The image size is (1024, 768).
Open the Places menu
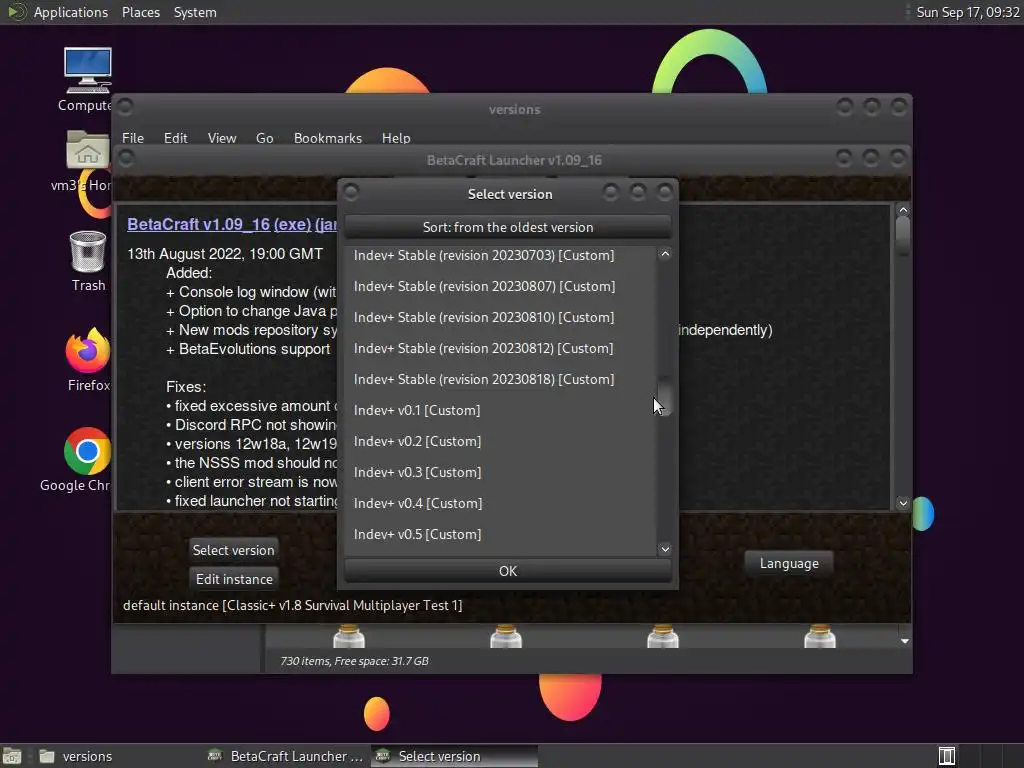click(x=140, y=12)
